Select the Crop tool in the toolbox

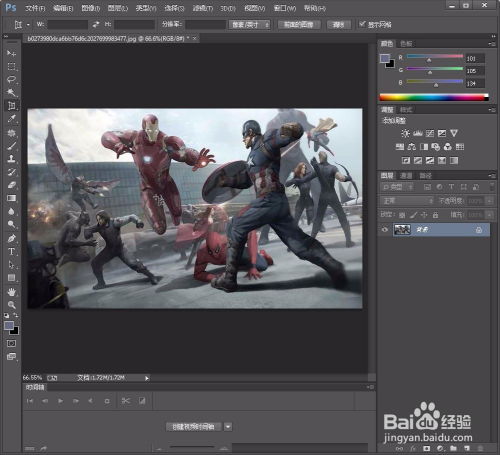(11, 106)
